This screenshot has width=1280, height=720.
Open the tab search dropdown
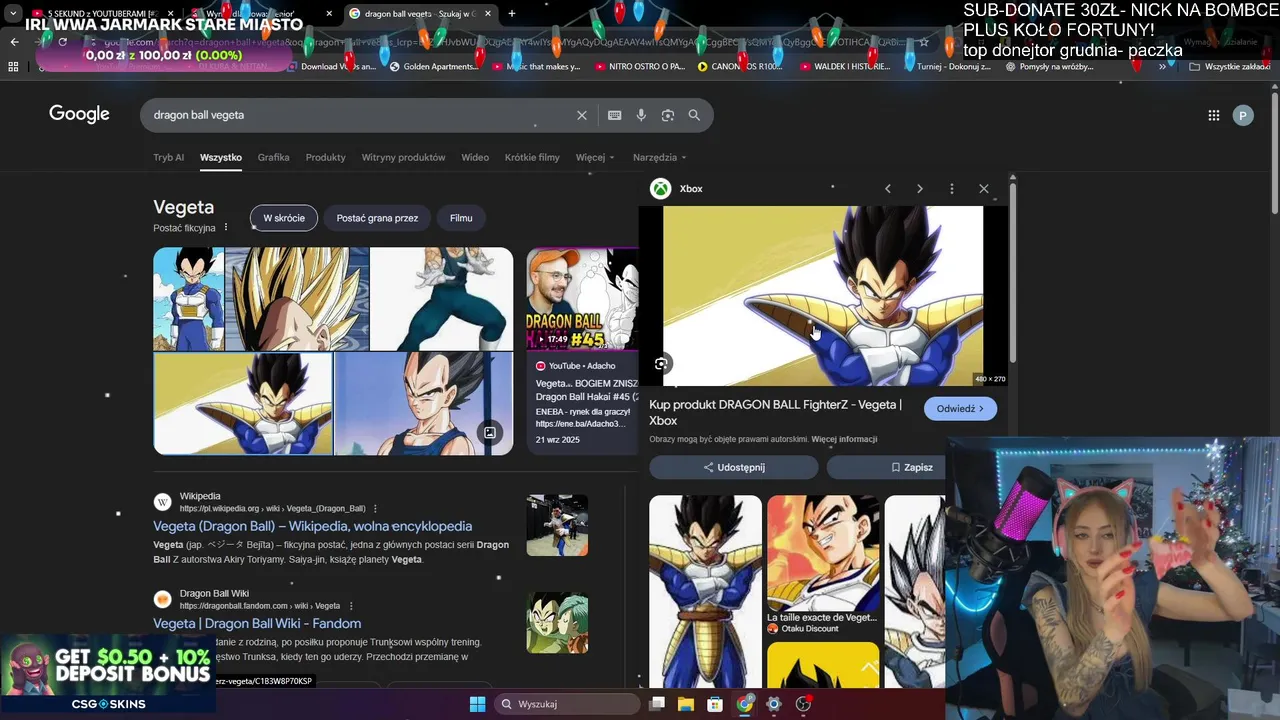(x=13, y=13)
